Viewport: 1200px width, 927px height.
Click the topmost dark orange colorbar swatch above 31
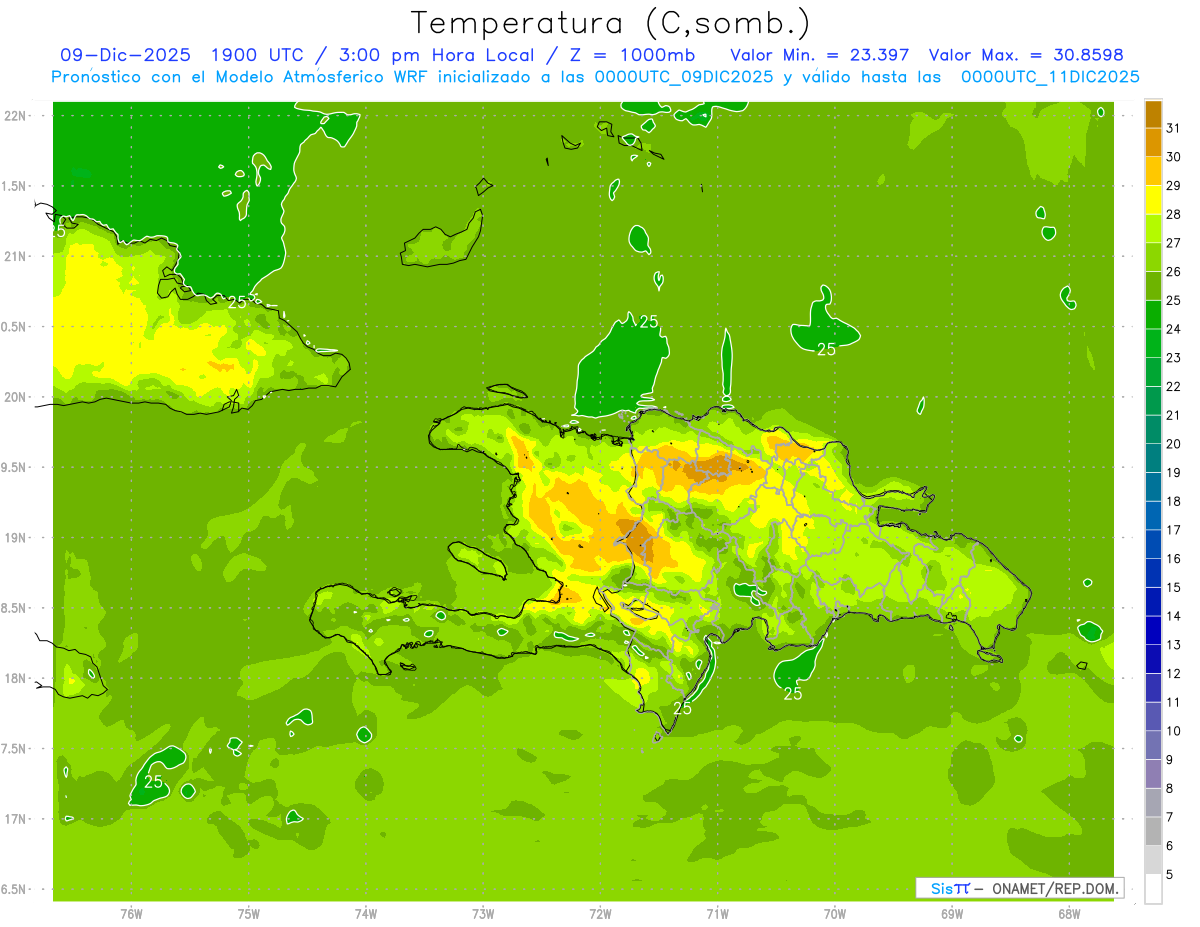coord(1153,114)
